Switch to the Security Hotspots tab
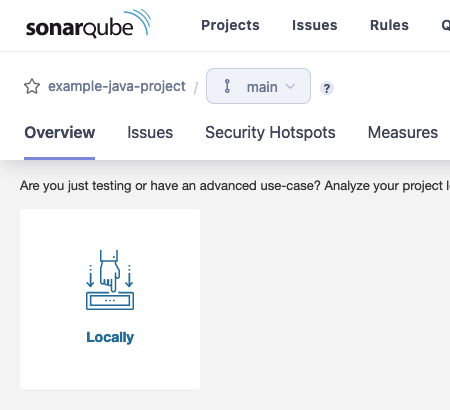450x410 pixels. pyautogui.click(x=270, y=133)
